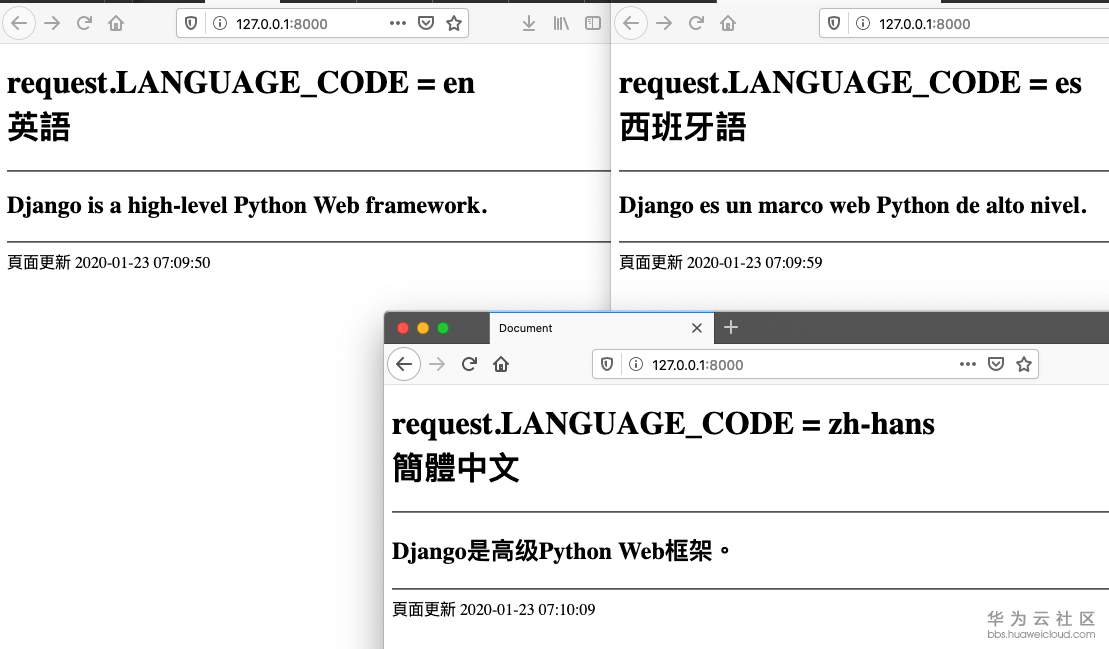Close the Document tab
Viewport: 1109px width, 649px height.
(x=697, y=328)
